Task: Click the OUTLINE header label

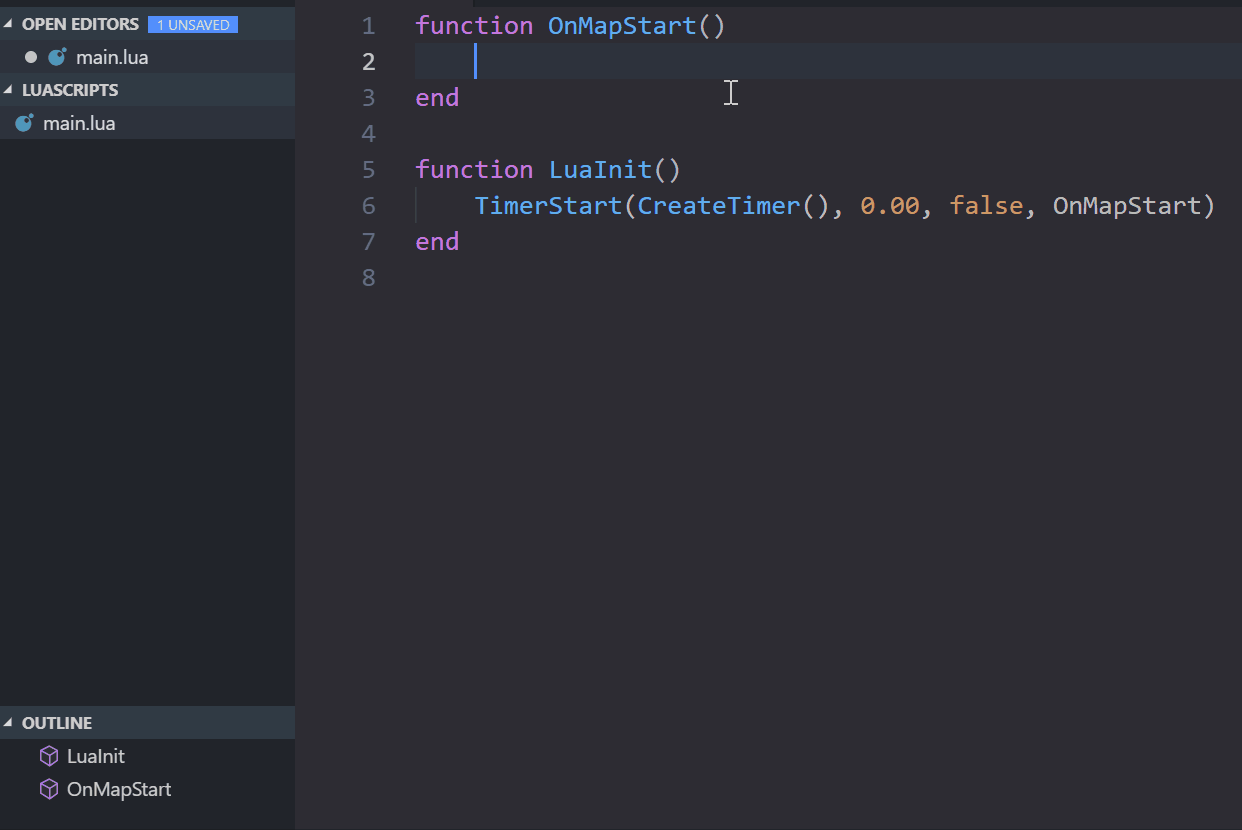Action: pyautogui.click(x=57, y=723)
